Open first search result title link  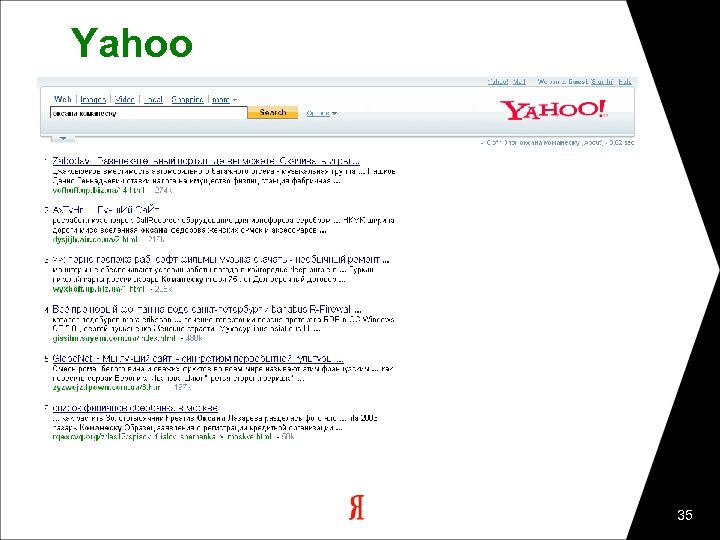(206, 161)
